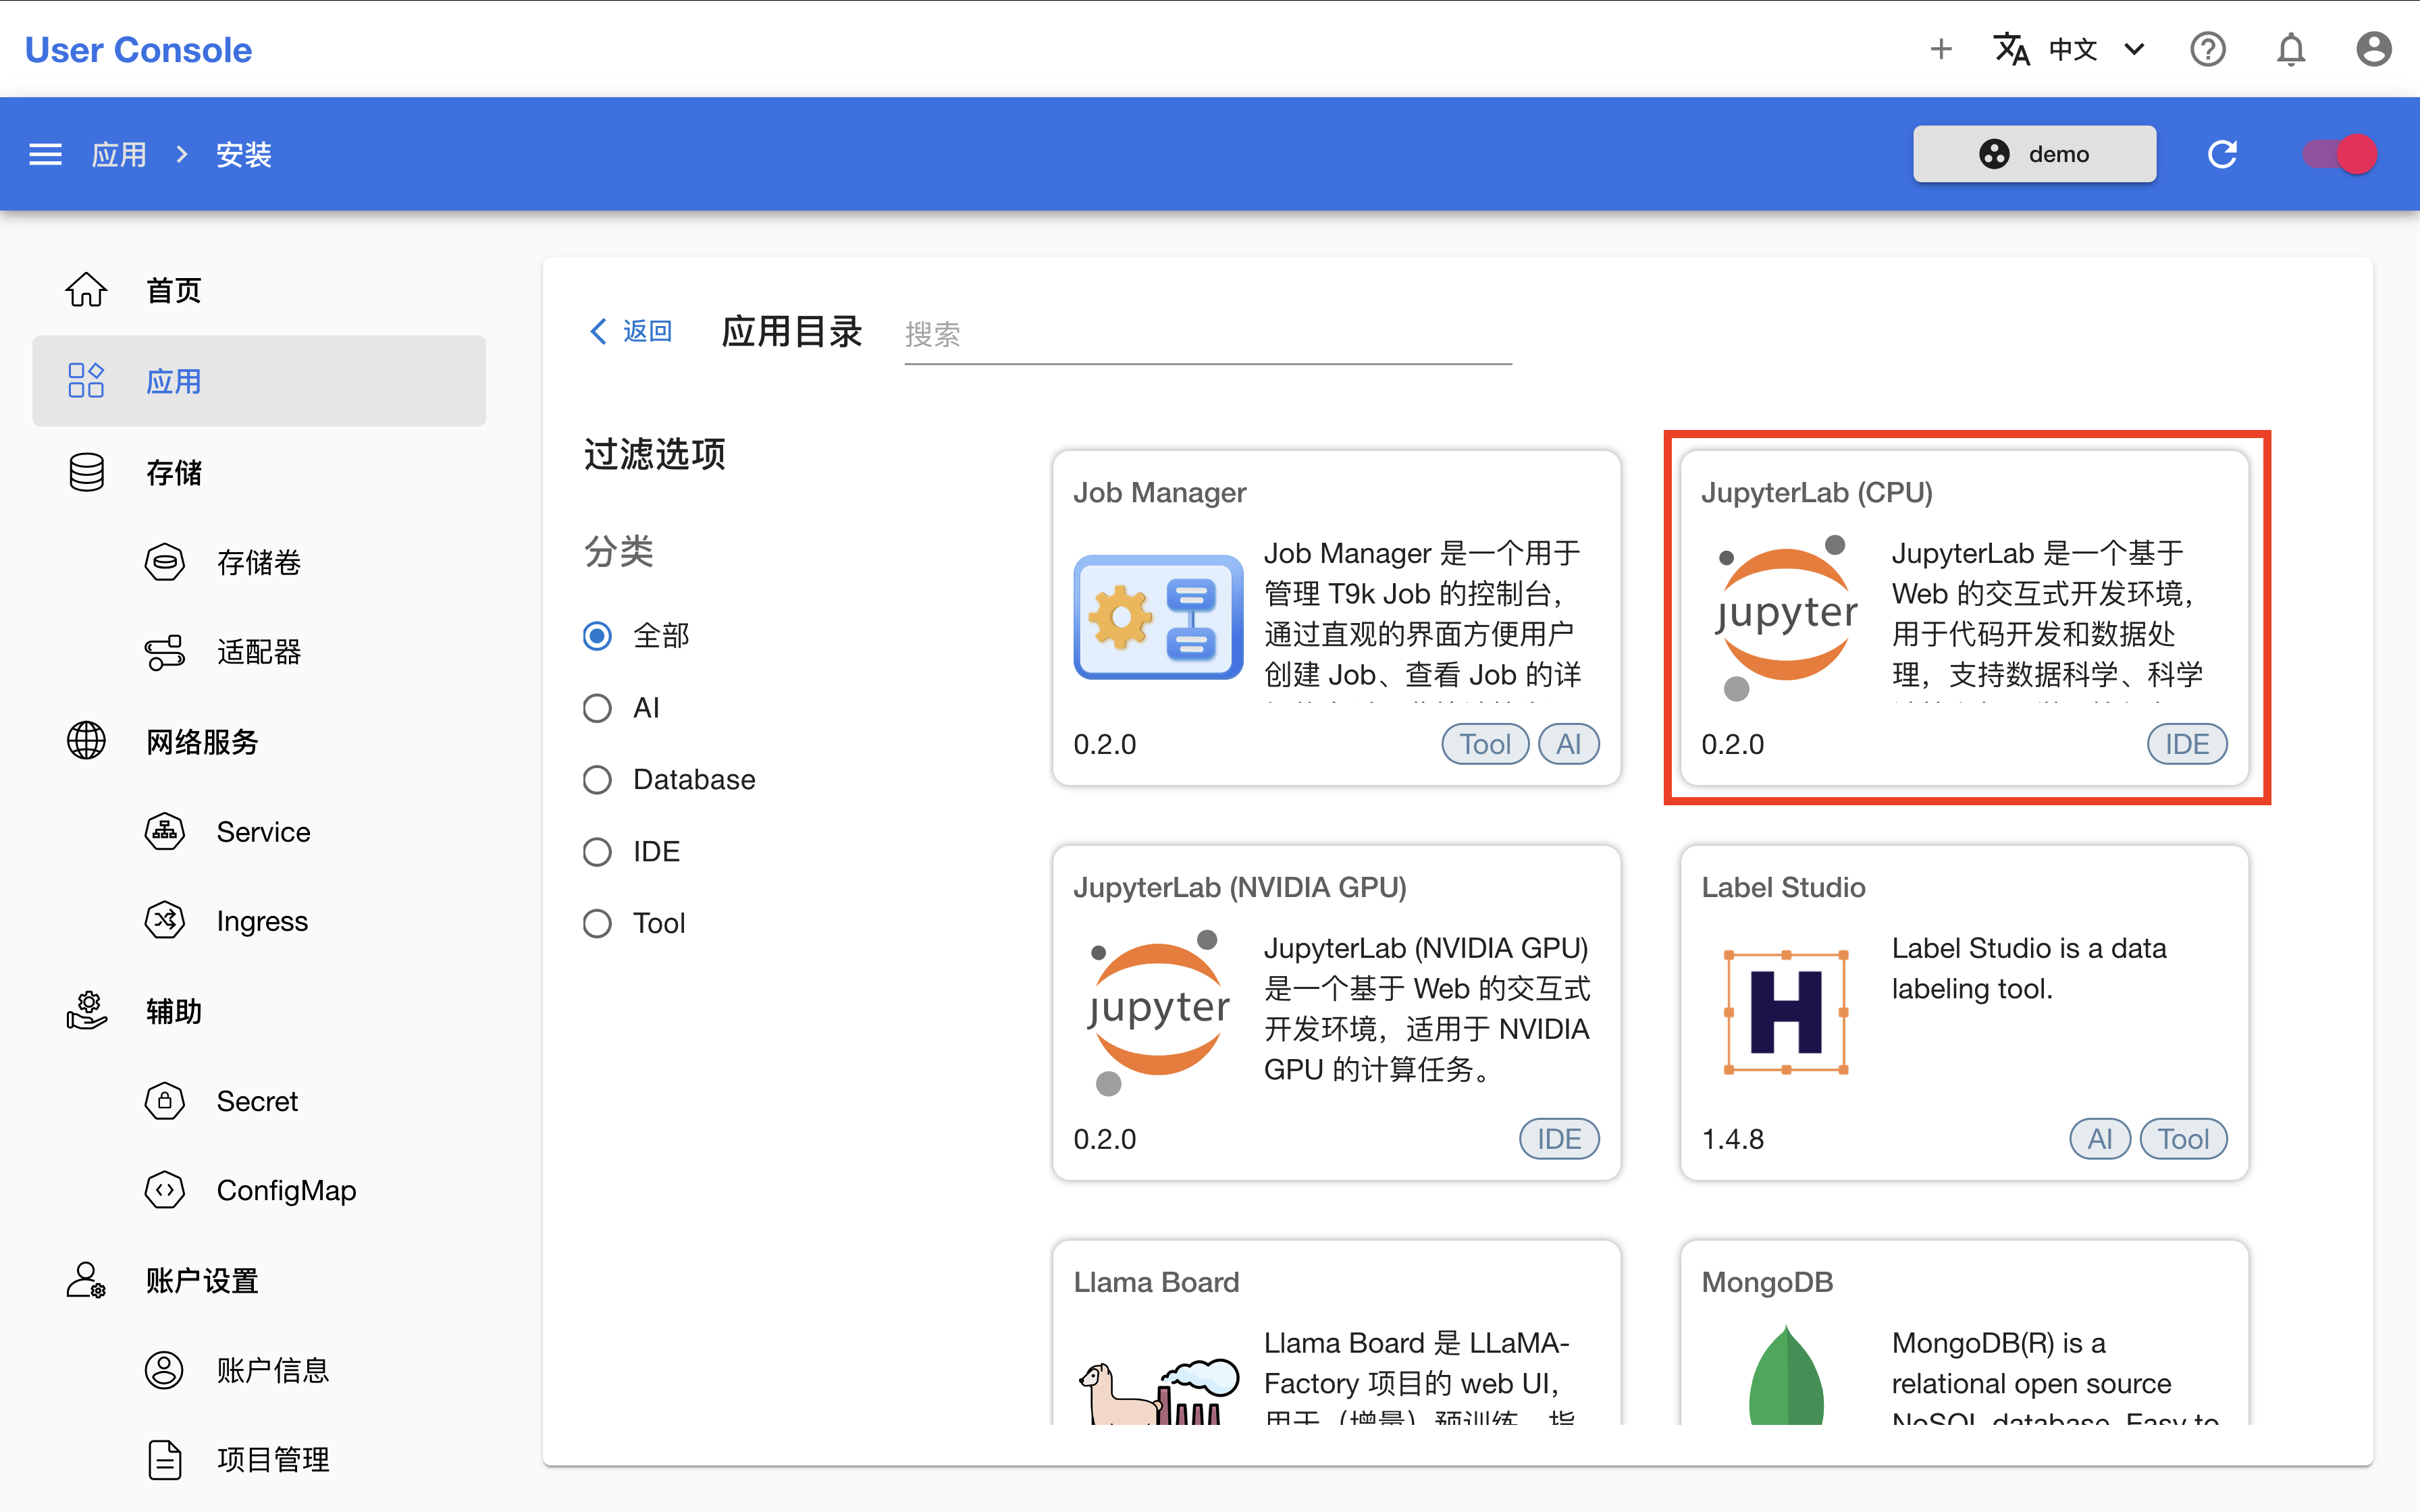Open the demo project selector
Screen dimensions: 2420x1512
coord(2034,154)
